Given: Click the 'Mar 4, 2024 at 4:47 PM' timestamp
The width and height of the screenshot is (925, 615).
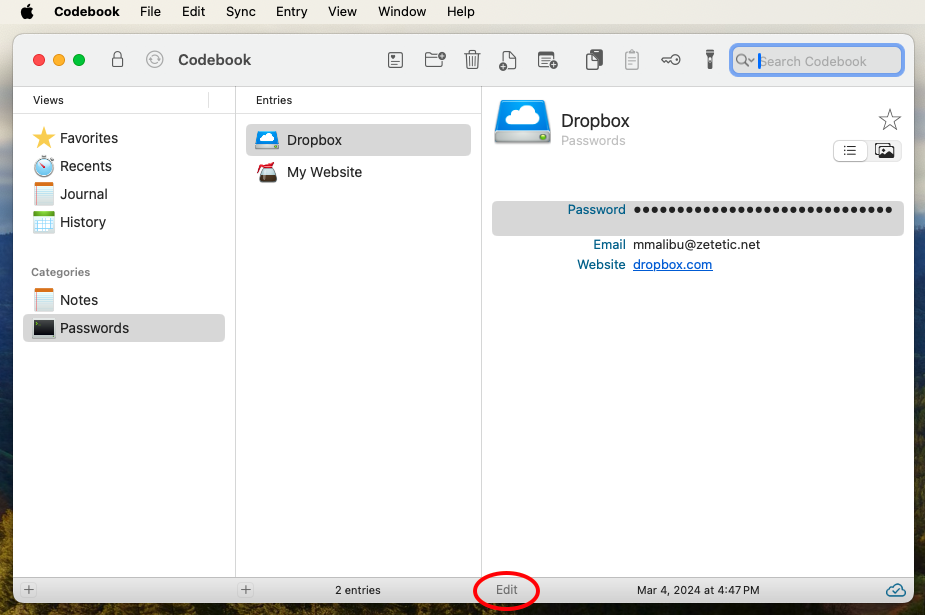Looking at the screenshot, I should tap(698, 590).
